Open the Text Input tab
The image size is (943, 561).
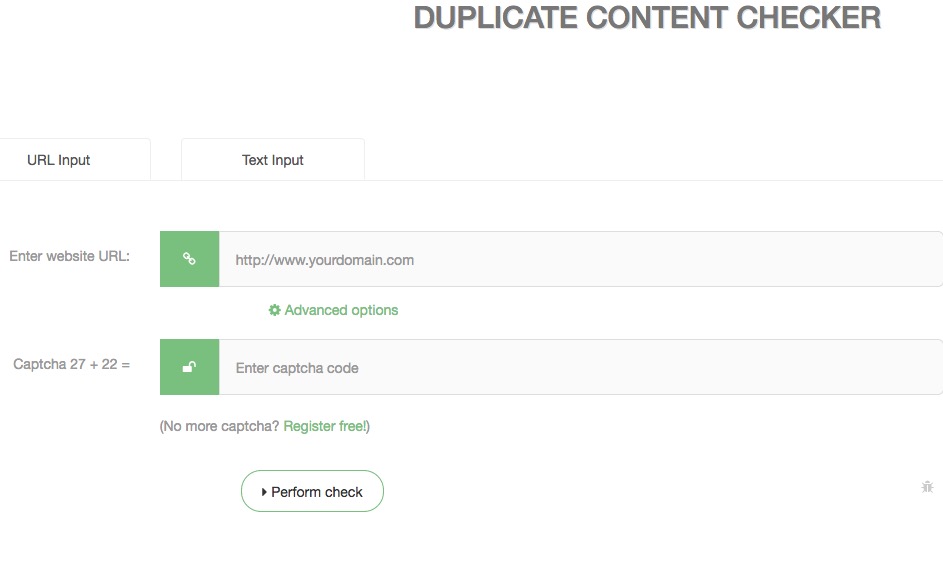point(272,160)
